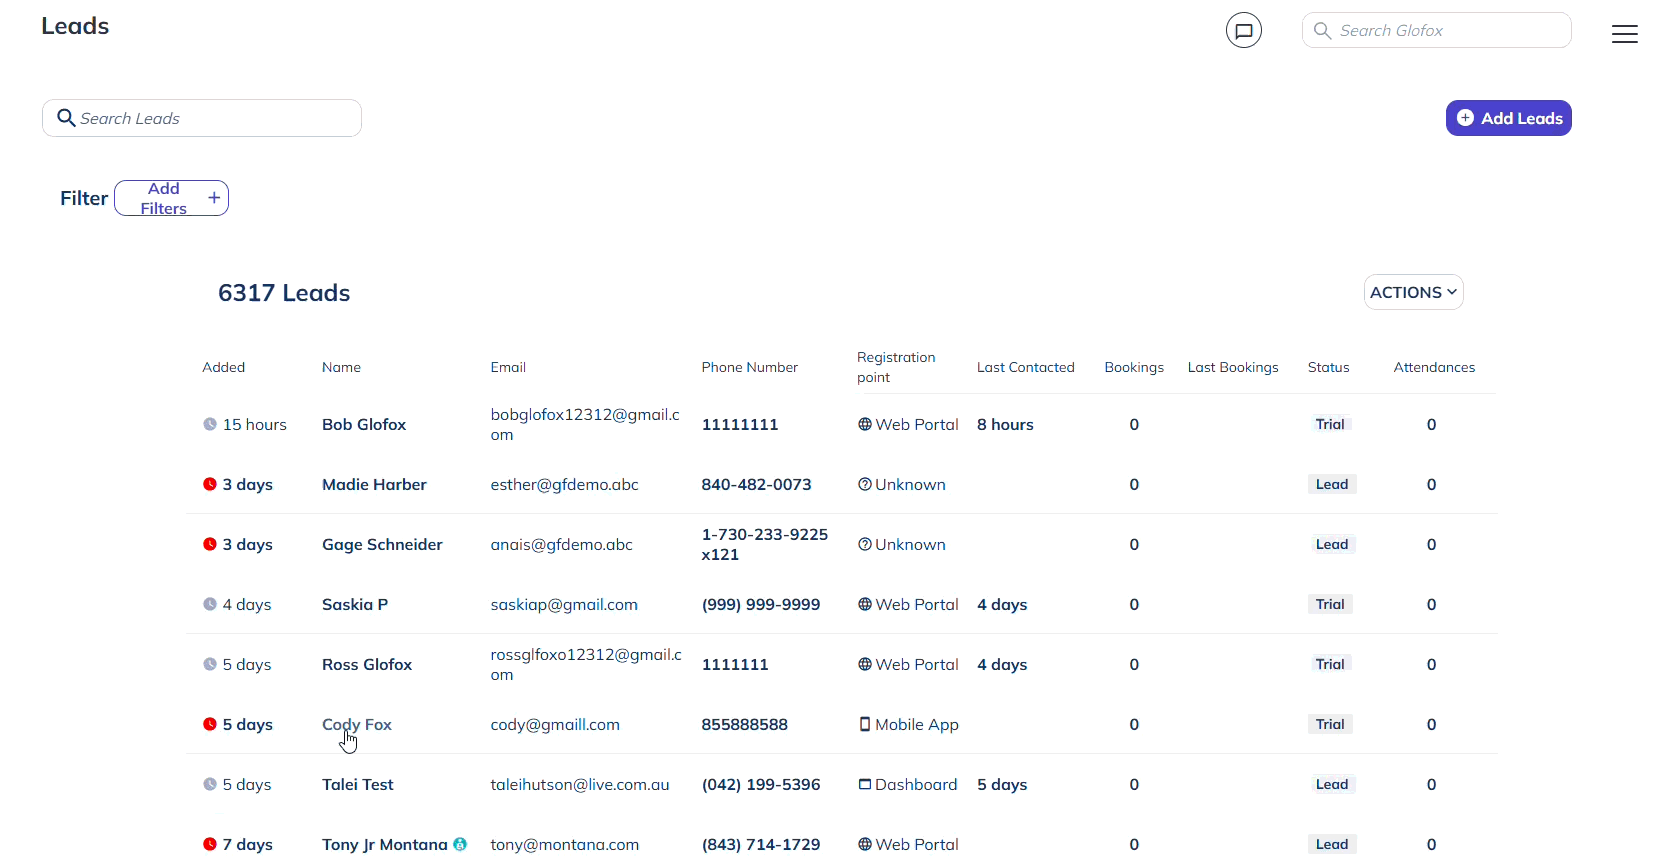Click email cody@gmaill.com

coord(555,724)
